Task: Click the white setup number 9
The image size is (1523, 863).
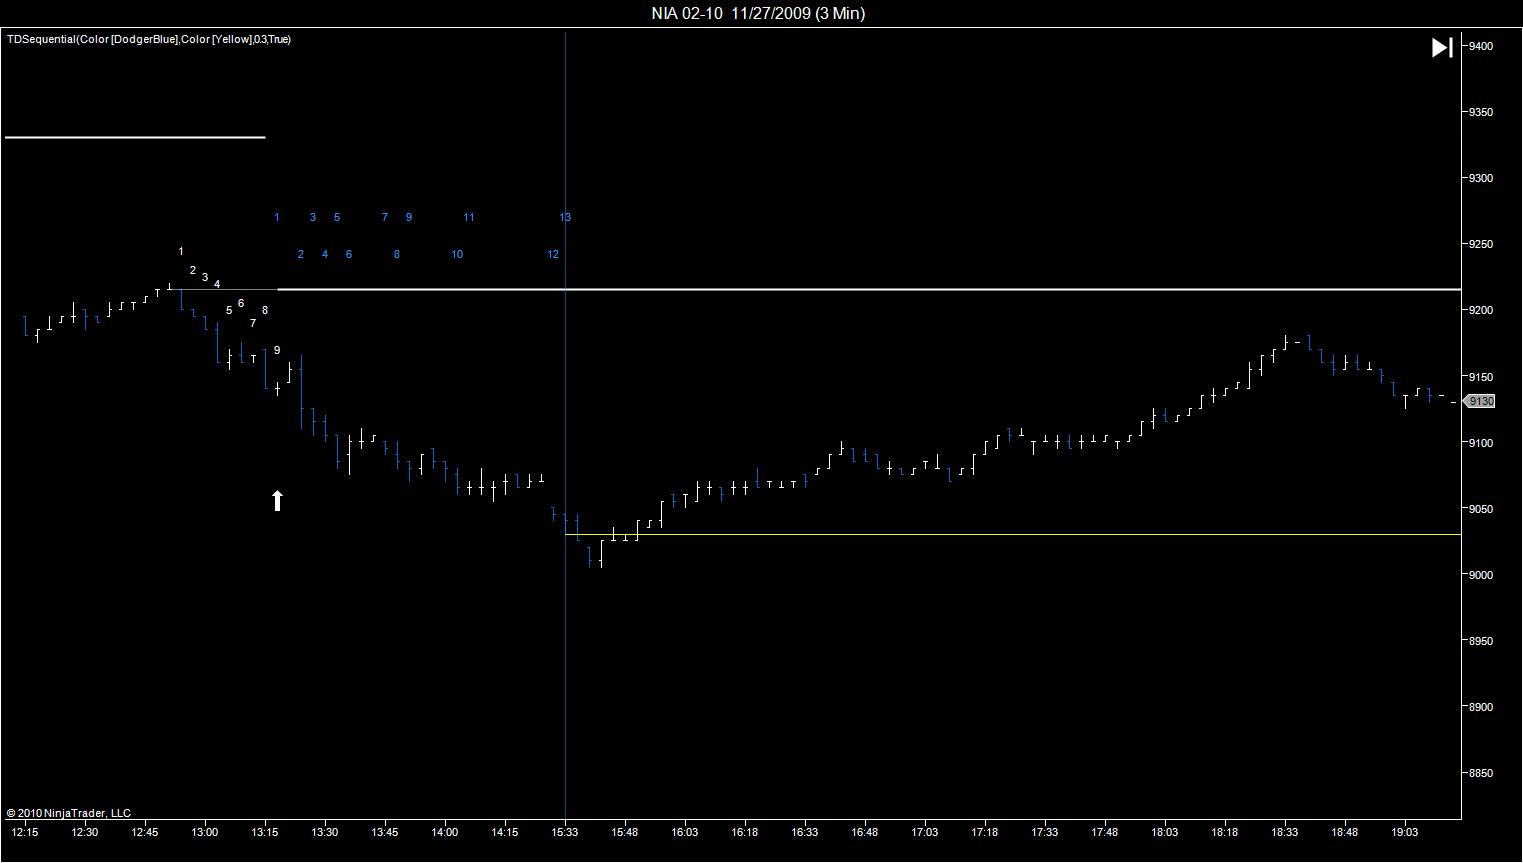Action: (x=277, y=350)
